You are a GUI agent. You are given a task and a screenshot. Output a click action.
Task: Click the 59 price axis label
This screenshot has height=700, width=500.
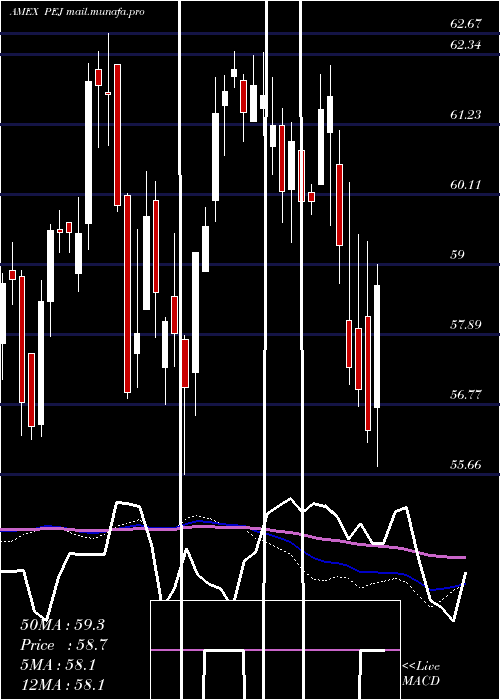point(458,254)
